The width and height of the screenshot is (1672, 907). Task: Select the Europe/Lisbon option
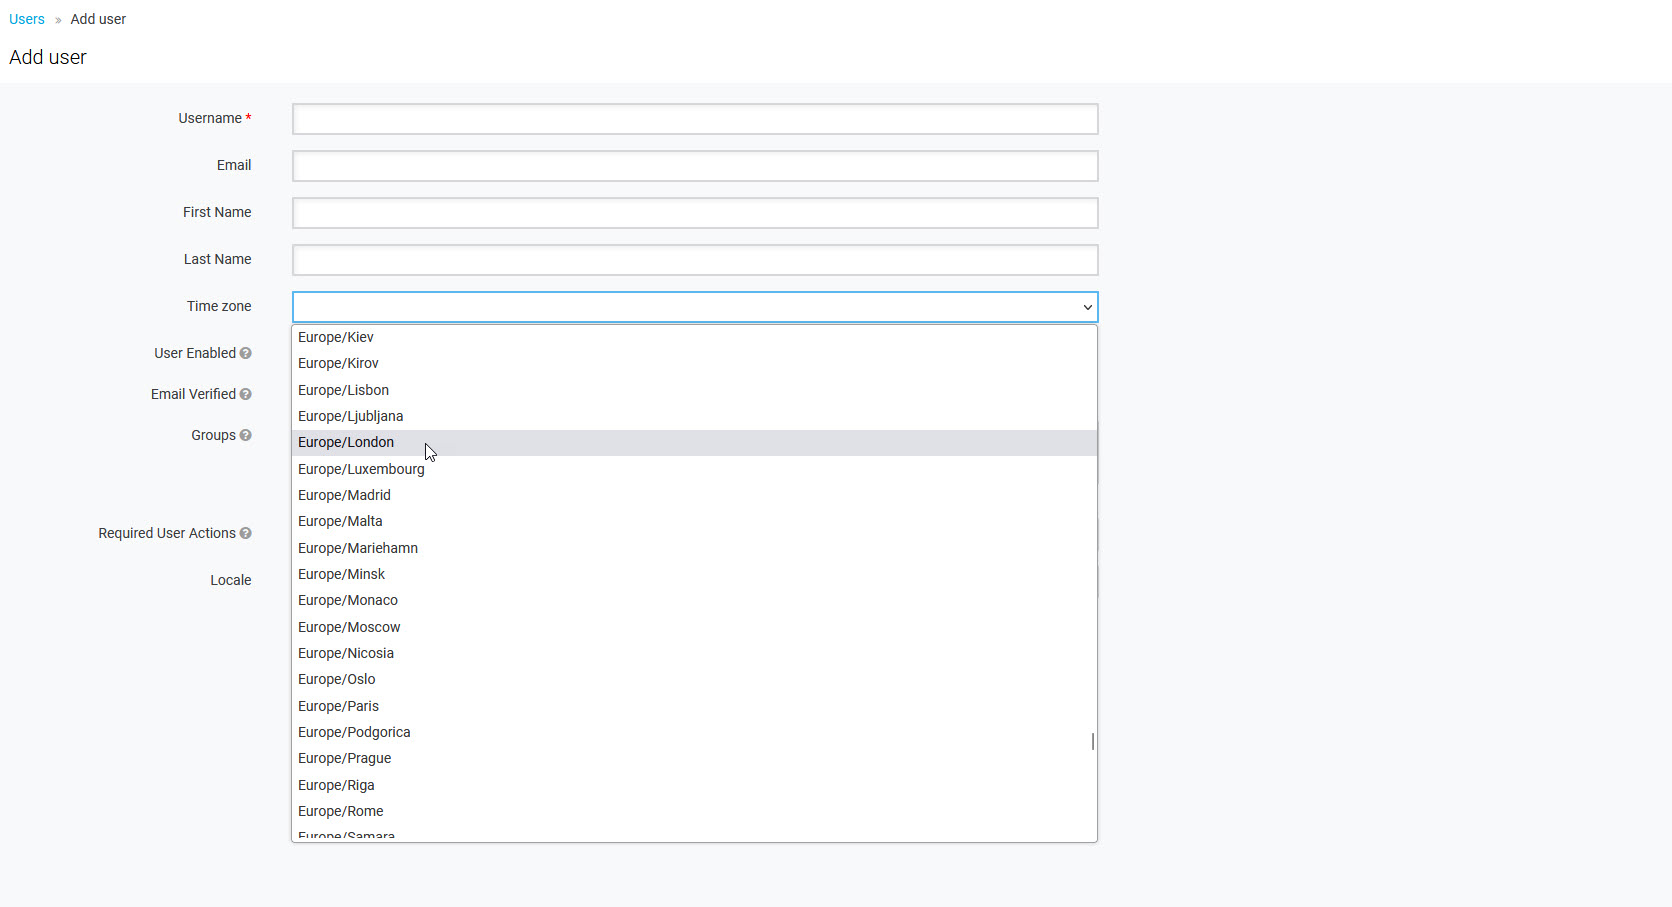pyautogui.click(x=343, y=390)
